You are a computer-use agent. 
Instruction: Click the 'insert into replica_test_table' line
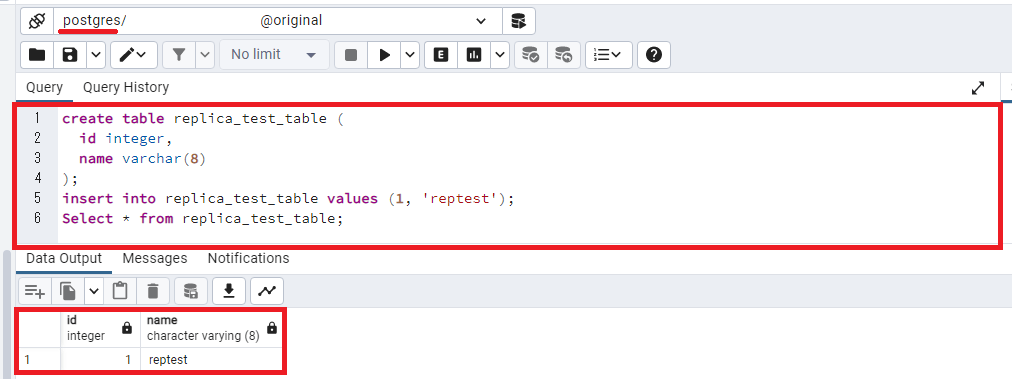tap(288, 199)
